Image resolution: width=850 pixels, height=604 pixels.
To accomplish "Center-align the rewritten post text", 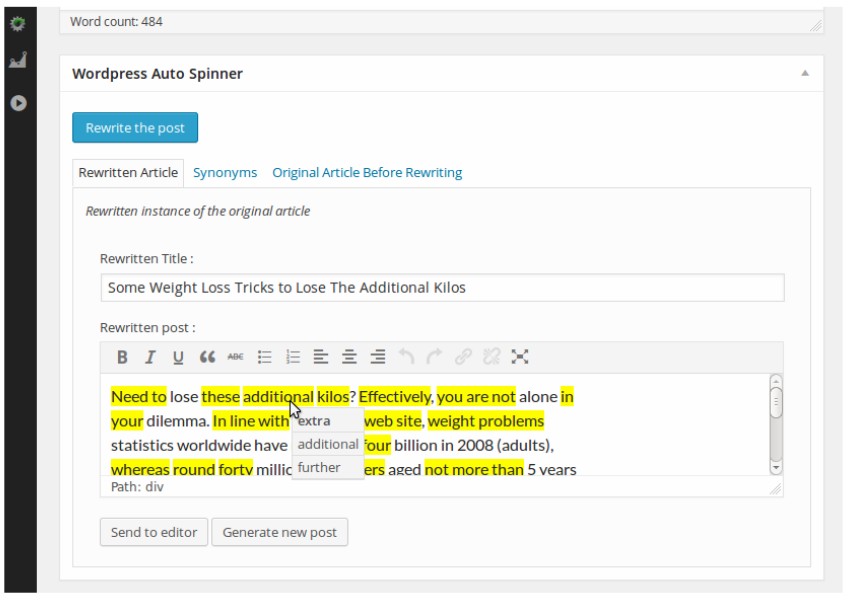I will pos(349,357).
